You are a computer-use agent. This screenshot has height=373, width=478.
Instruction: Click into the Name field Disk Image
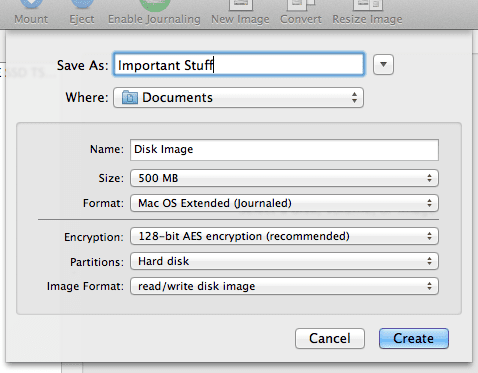click(x=284, y=150)
